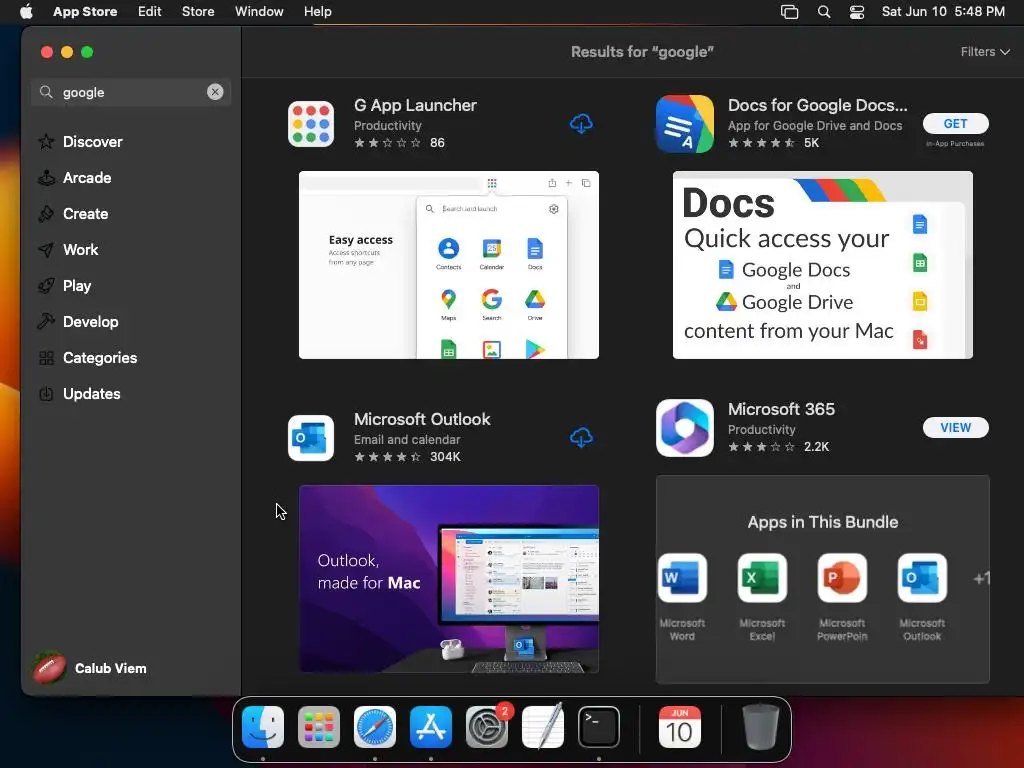The width and height of the screenshot is (1024, 768).
Task: Open the Trash in the Dock
Action: point(761,727)
